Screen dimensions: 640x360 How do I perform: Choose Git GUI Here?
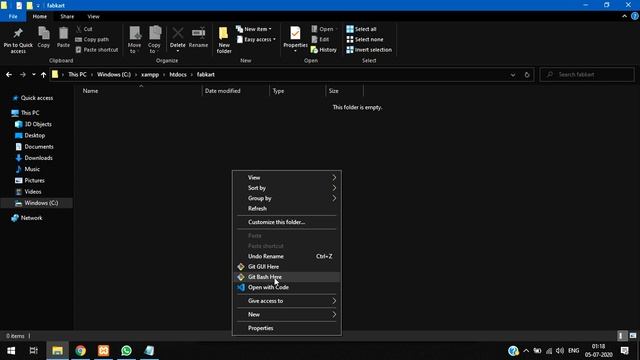pos(287,267)
